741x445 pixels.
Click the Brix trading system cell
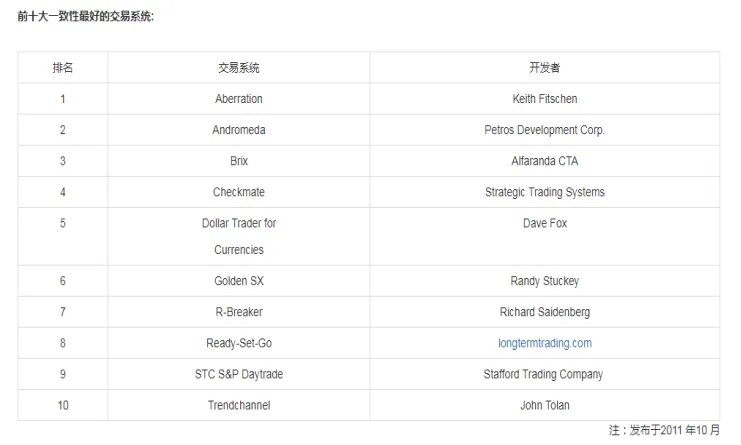pos(239,161)
